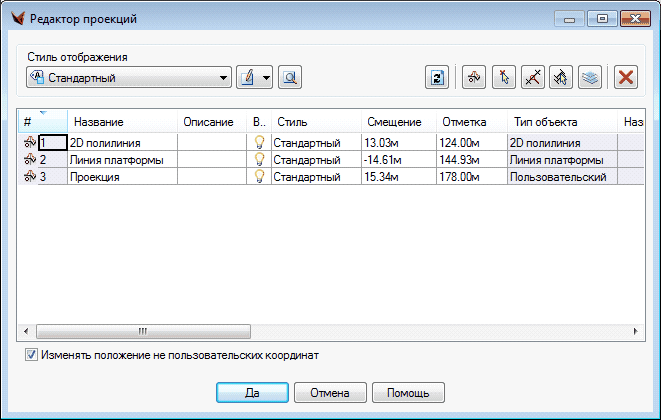This screenshot has height=420, width=661.
Task: Click the Смещение column header
Action: pyautogui.click(x=395, y=121)
